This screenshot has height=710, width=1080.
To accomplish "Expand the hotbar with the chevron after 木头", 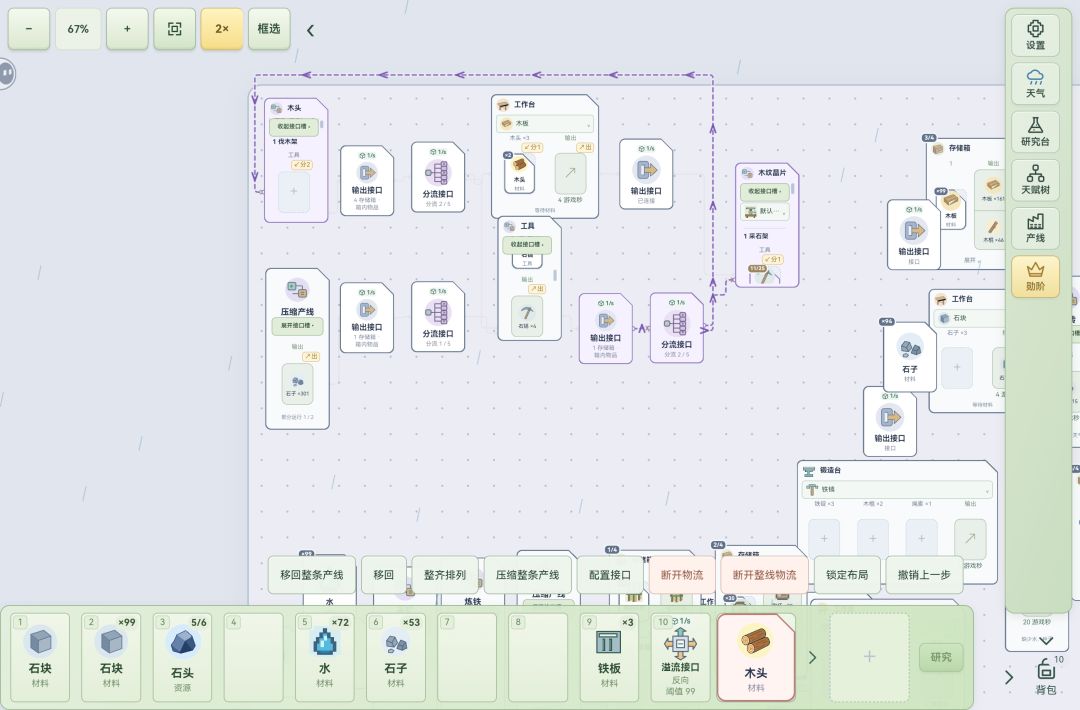I will pos(813,658).
